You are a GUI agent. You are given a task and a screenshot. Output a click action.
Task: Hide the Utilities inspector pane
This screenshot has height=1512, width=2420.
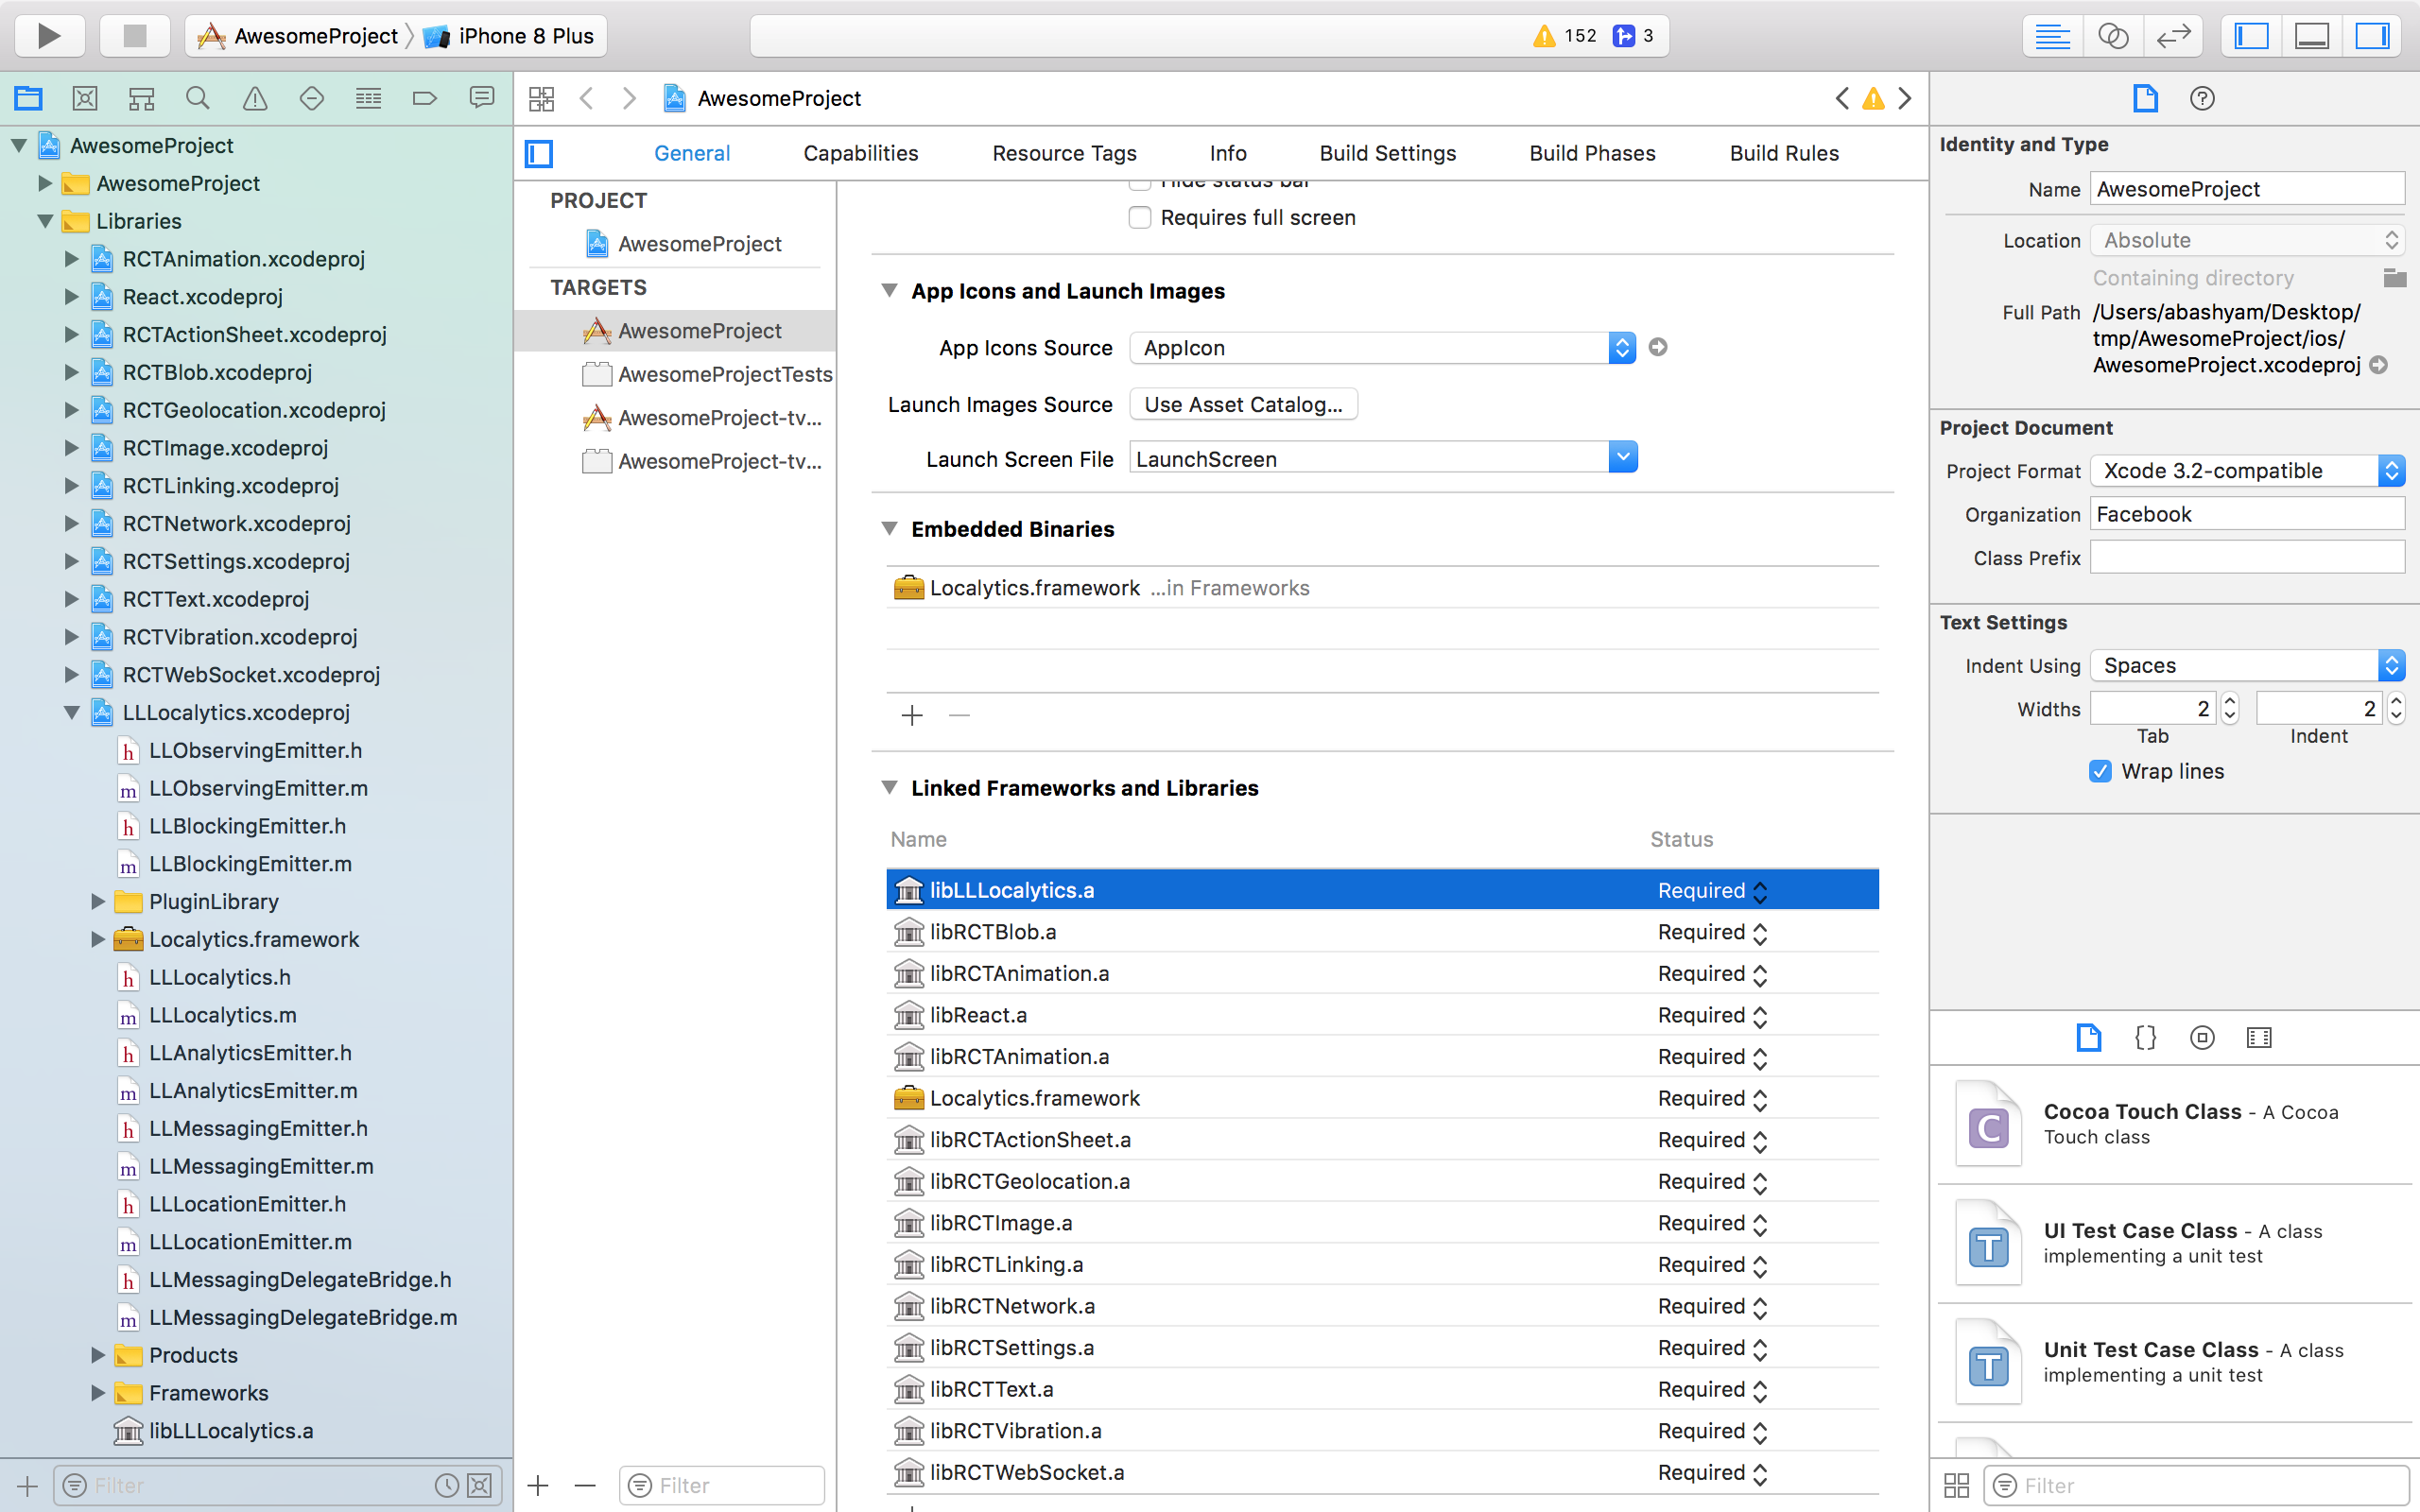click(x=2372, y=36)
